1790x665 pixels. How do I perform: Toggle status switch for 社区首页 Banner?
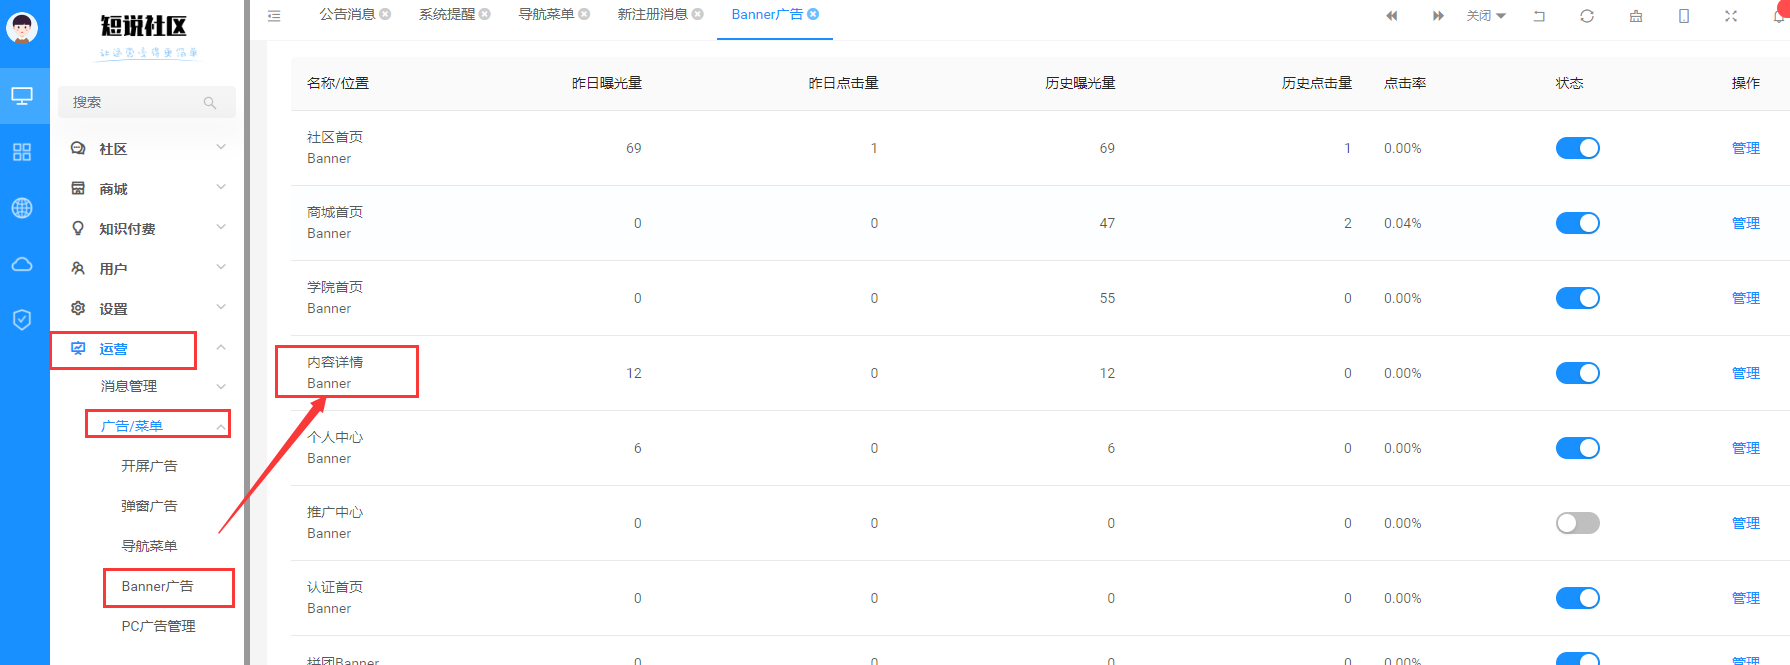[1577, 148]
